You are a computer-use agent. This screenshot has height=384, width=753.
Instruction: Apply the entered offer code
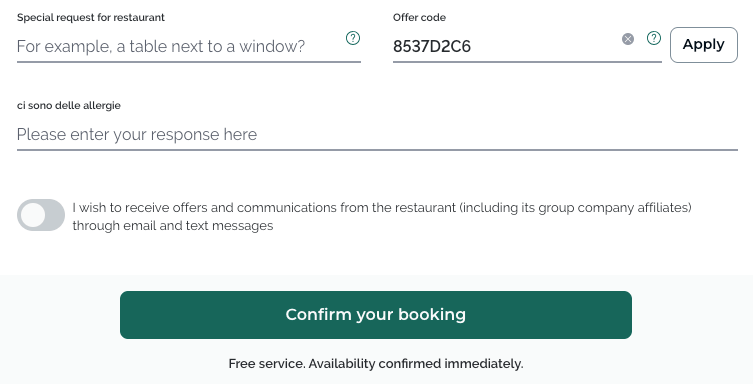704,45
